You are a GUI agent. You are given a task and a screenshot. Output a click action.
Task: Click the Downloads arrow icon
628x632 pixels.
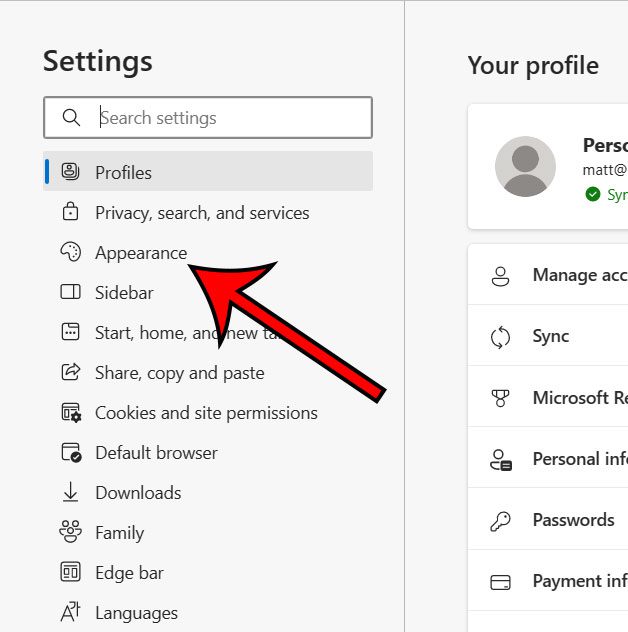click(x=70, y=492)
